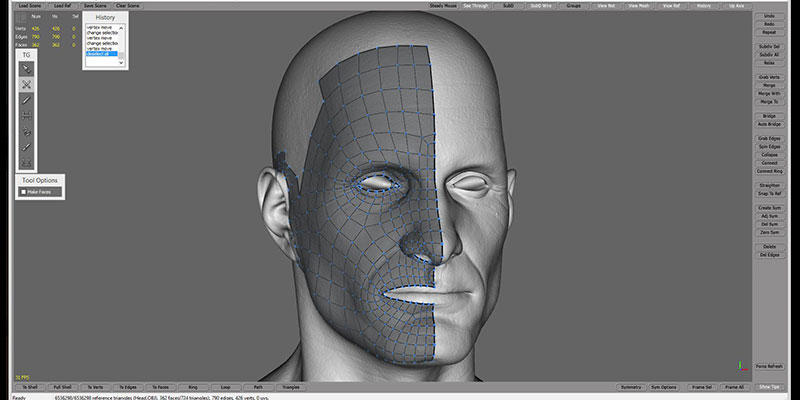The height and width of the screenshot is (400, 800).
Task: Click the Redo button
Action: pos(769,24)
